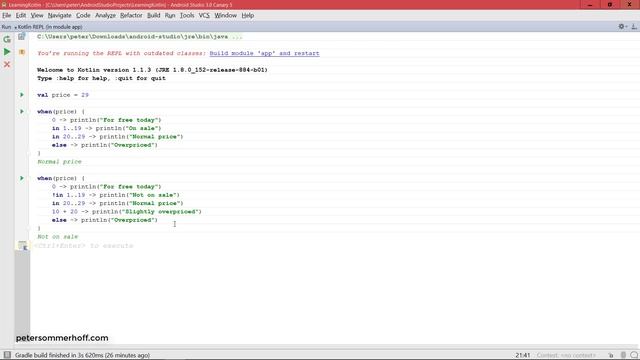Open the Tools menu
This screenshot has width=640, height=360.
pyautogui.click(x=187, y=15)
